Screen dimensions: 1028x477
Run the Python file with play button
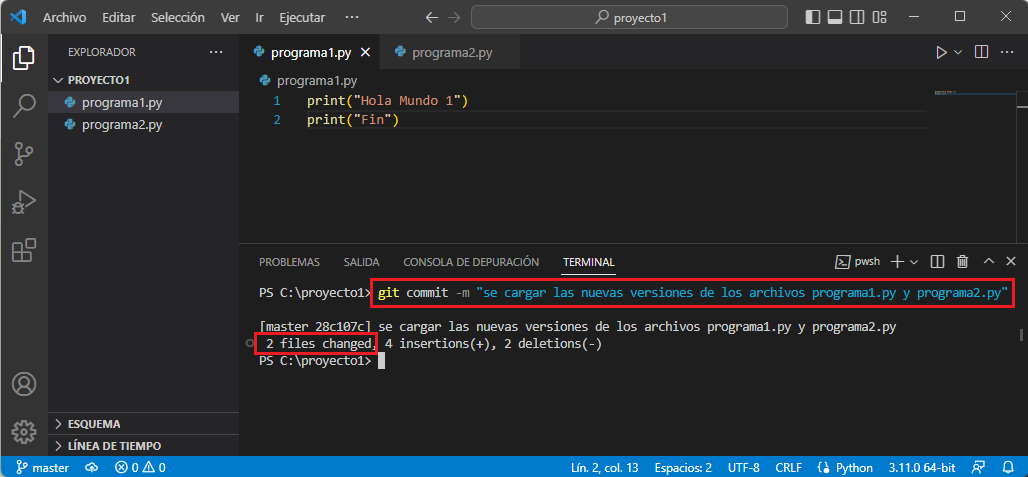coord(941,52)
